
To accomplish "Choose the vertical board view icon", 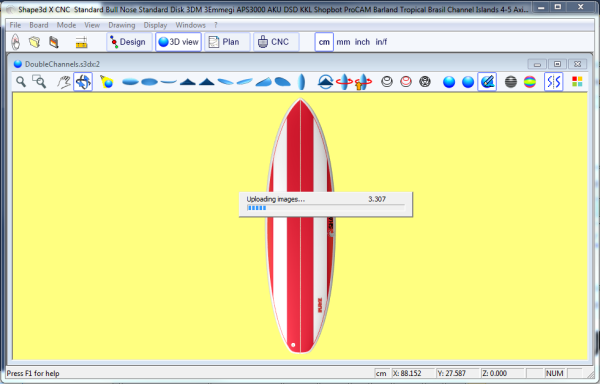I will [302, 81].
